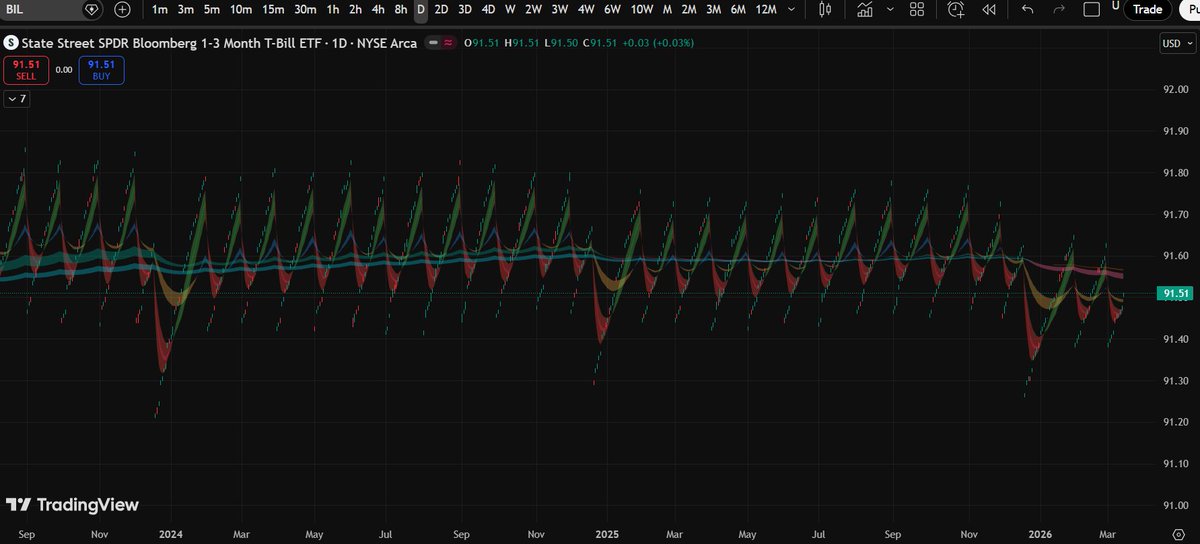Select the 10W interval

[x=642, y=9]
